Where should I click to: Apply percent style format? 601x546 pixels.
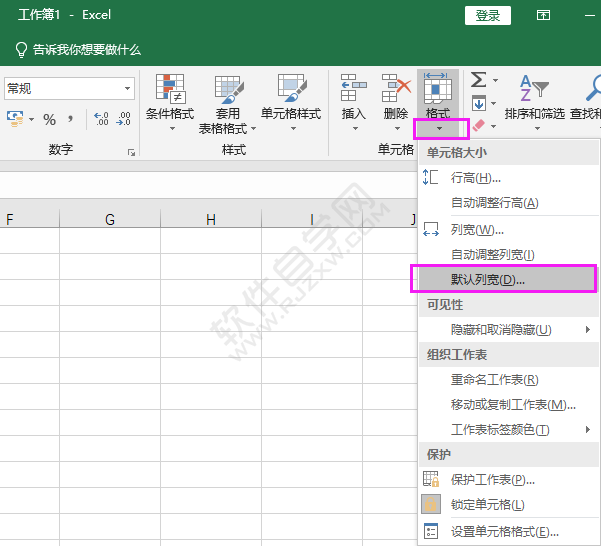[49, 120]
